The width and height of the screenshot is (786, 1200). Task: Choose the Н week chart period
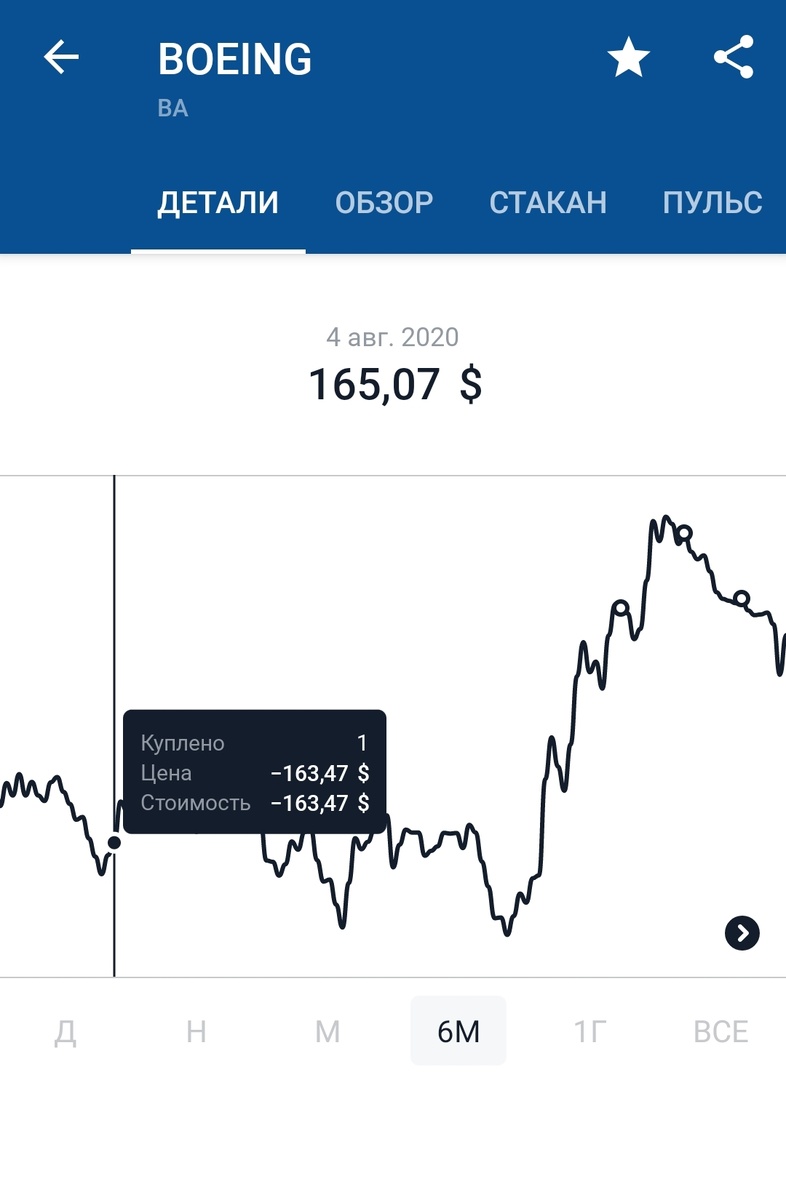tap(196, 1031)
